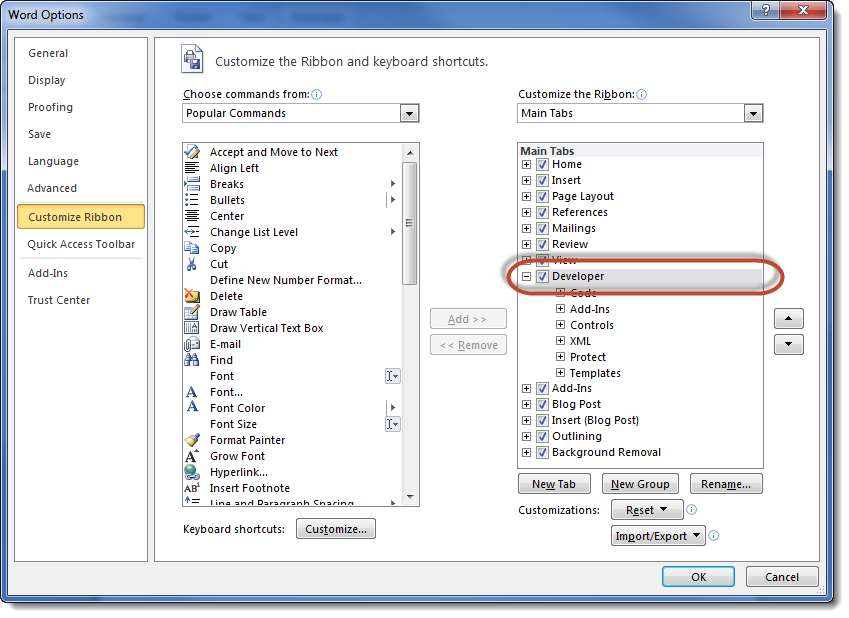Screen dimensions: 849x618
Task: Click the Delete command icon
Action: pyautogui.click(x=192, y=296)
